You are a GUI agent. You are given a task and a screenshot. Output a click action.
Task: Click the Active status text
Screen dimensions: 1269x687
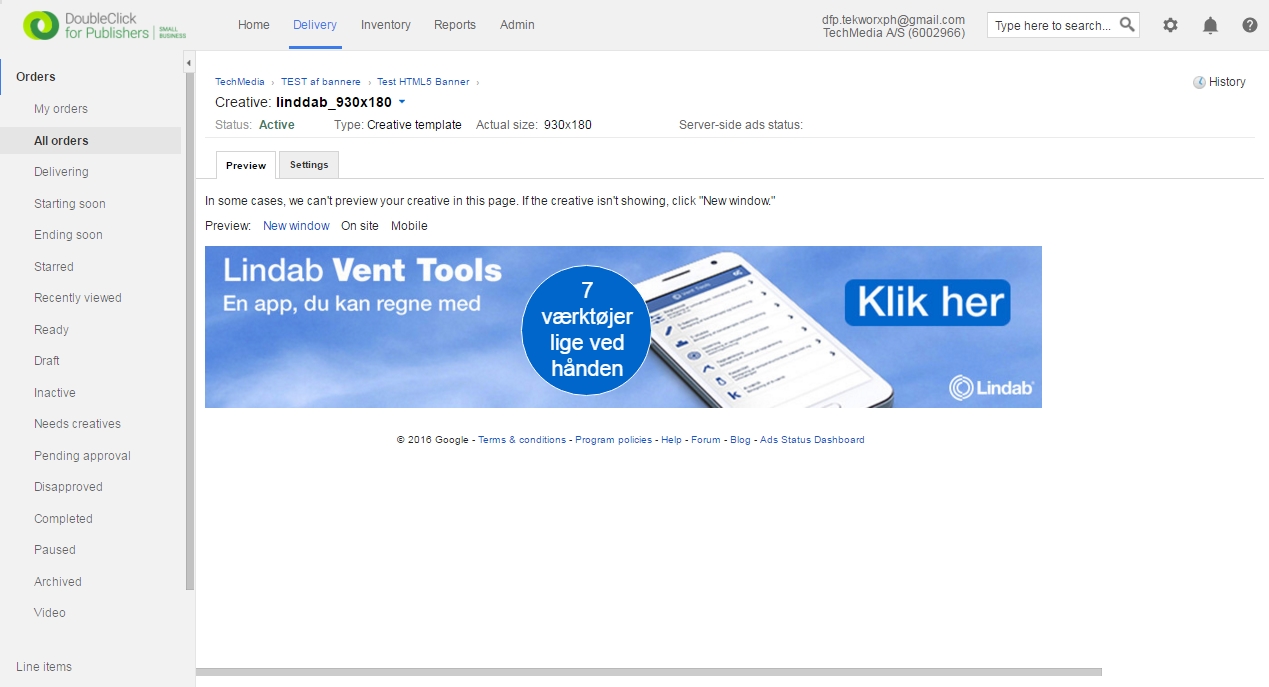tap(277, 125)
